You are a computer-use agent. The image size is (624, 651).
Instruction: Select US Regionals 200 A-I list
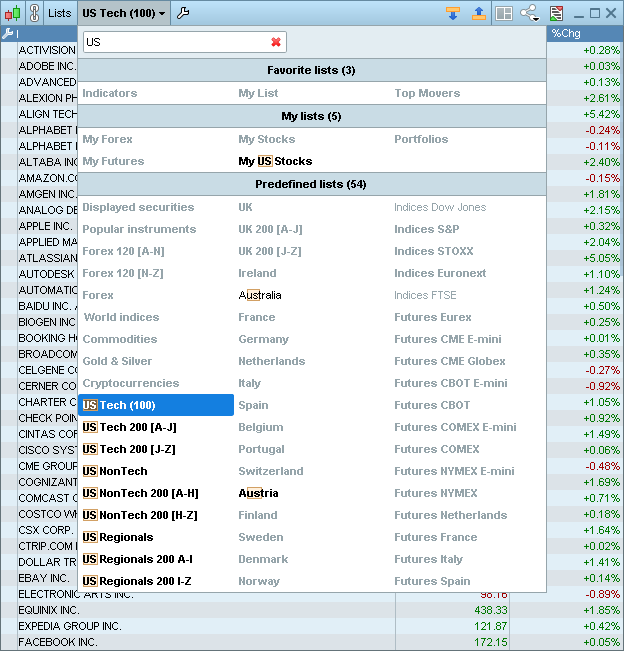coord(138,559)
